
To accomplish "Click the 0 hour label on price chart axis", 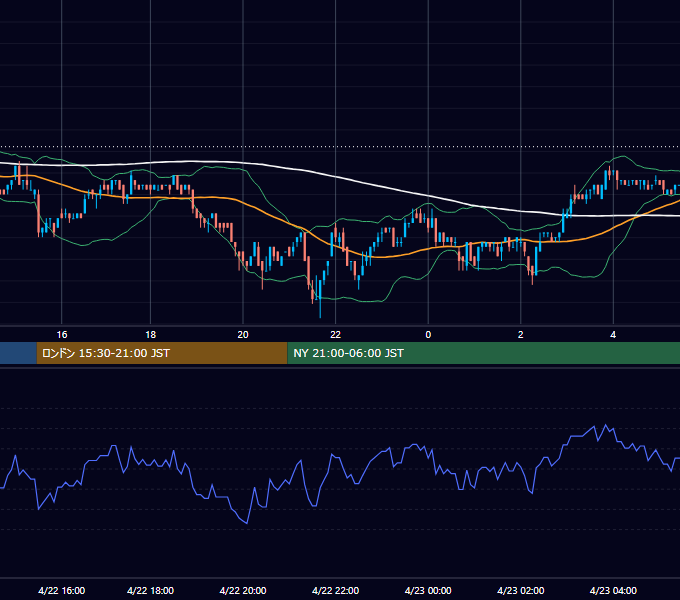I will 428,335.
